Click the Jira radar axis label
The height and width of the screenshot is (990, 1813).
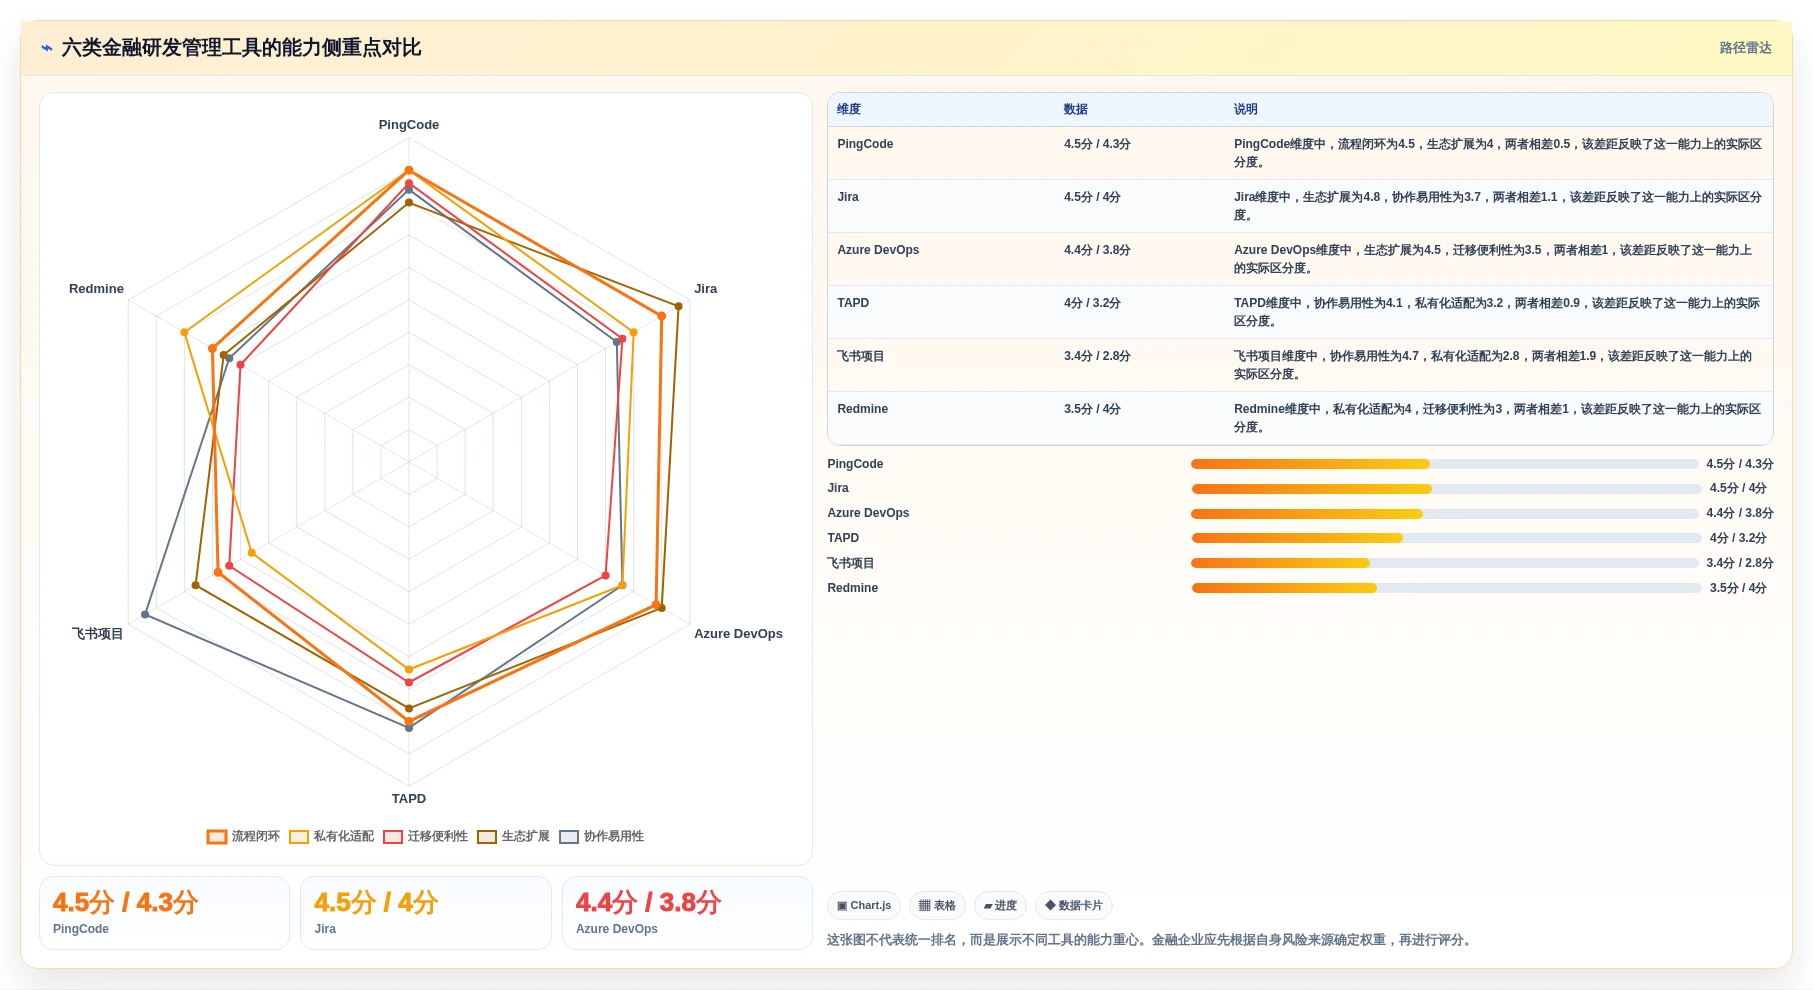pyautogui.click(x=706, y=289)
